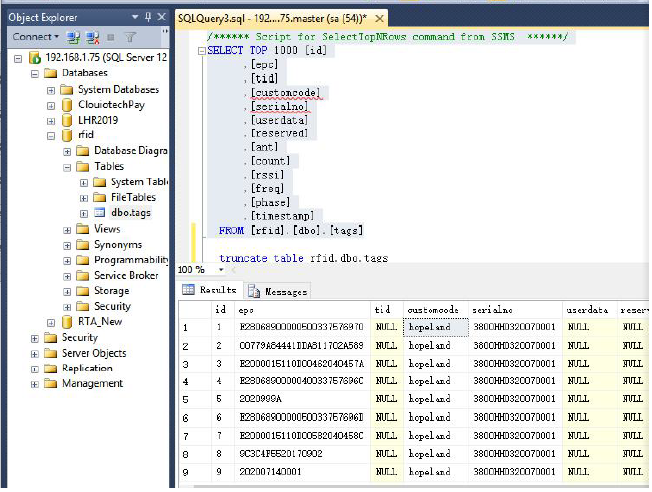Expand the FileTables folder
The height and width of the screenshot is (492, 652).
point(84,198)
